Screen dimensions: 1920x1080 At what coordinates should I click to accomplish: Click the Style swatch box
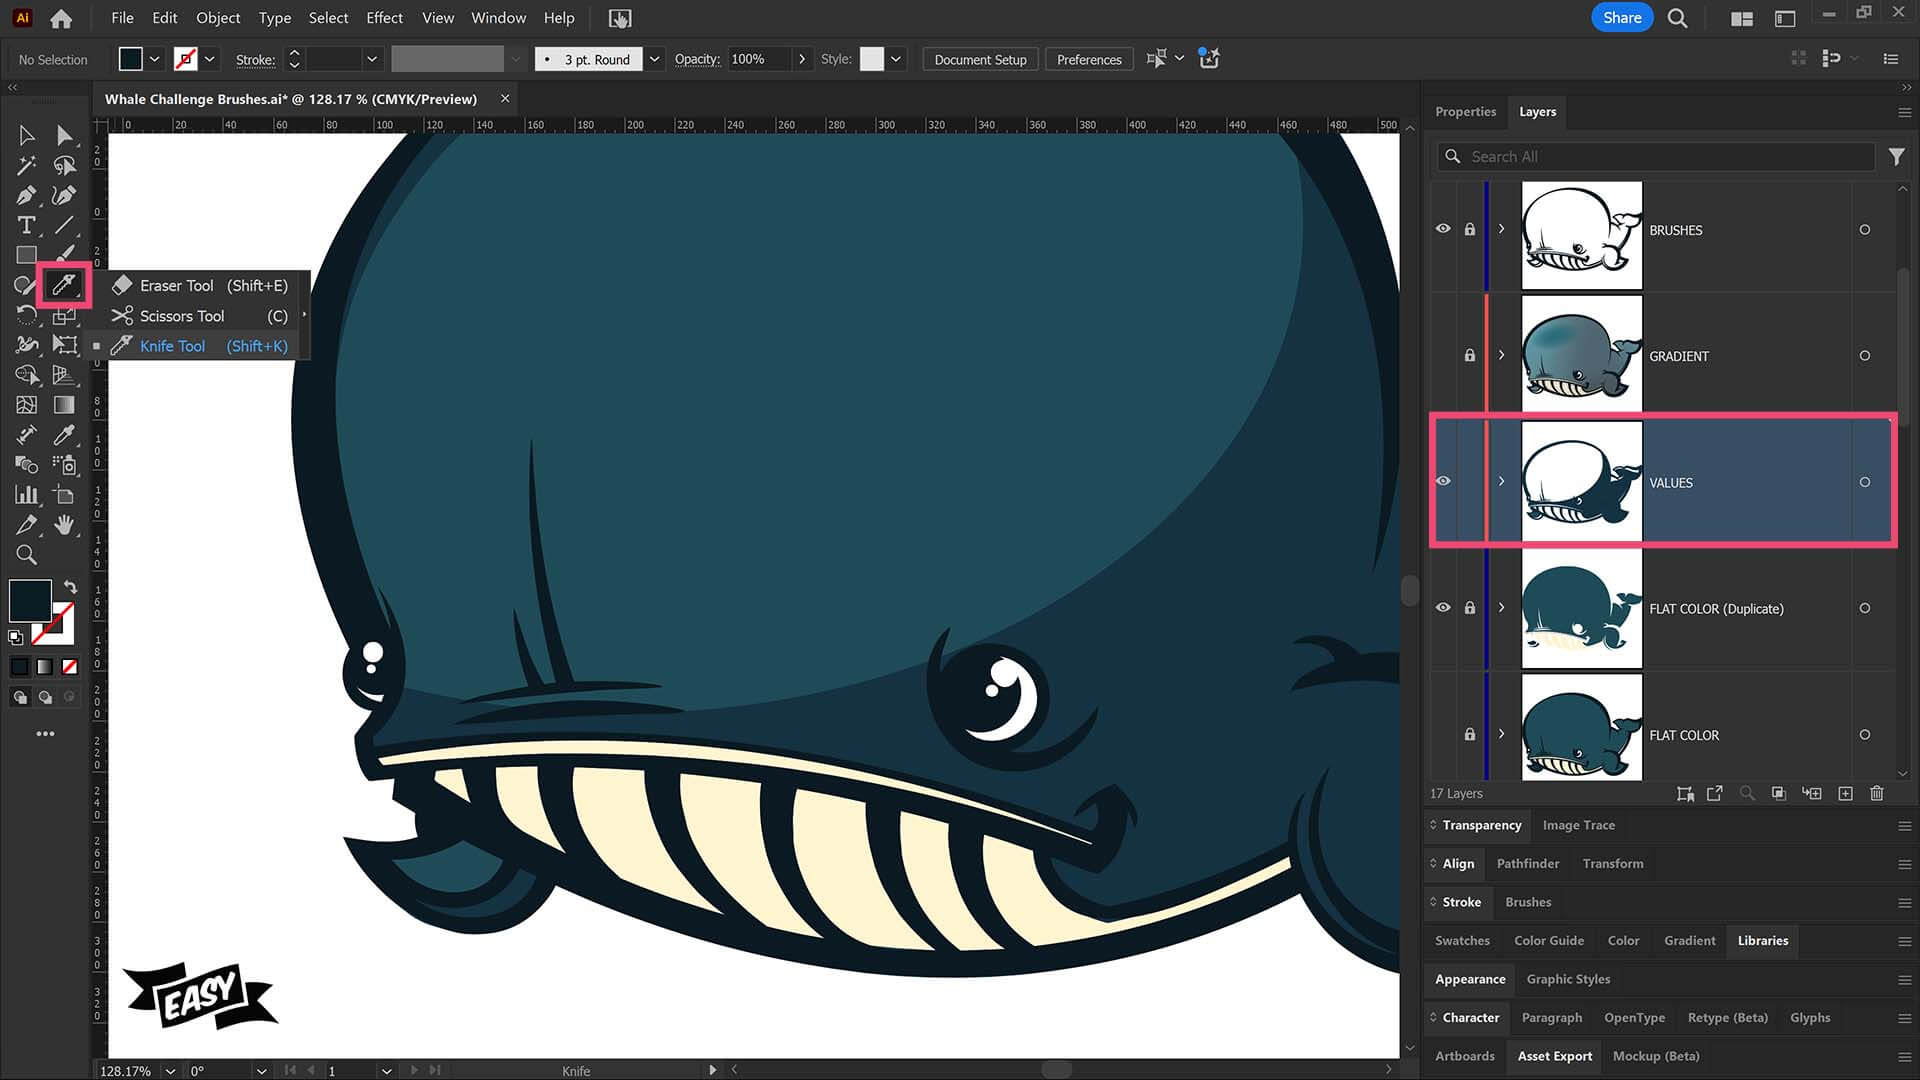click(x=872, y=59)
